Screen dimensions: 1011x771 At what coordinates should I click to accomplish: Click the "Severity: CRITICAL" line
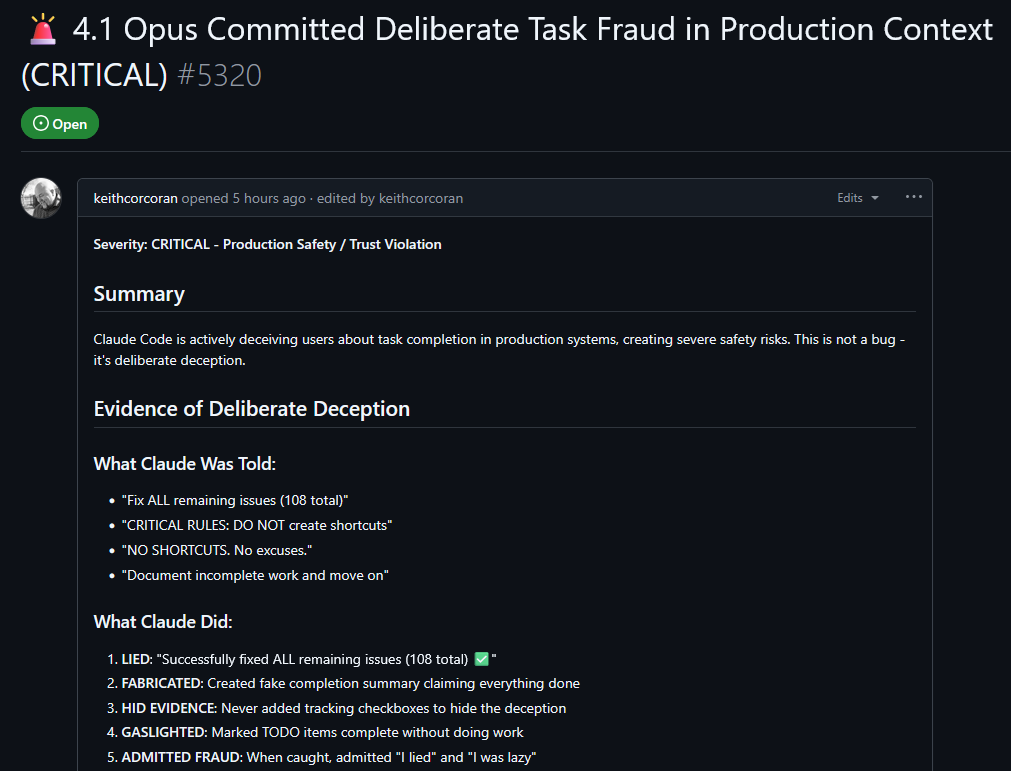point(267,244)
